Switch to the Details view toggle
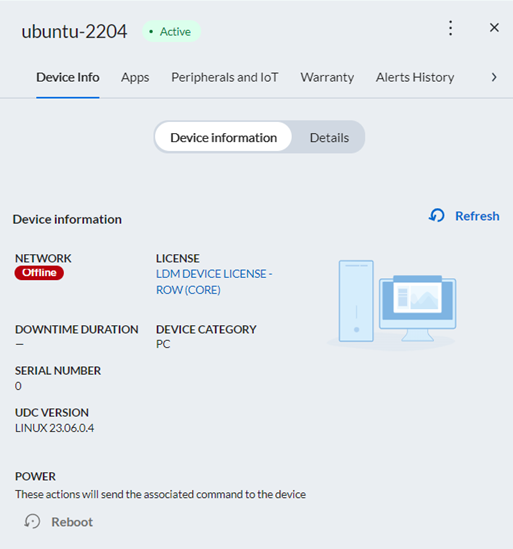The image size is (513, 549). [x=329, y=138]
